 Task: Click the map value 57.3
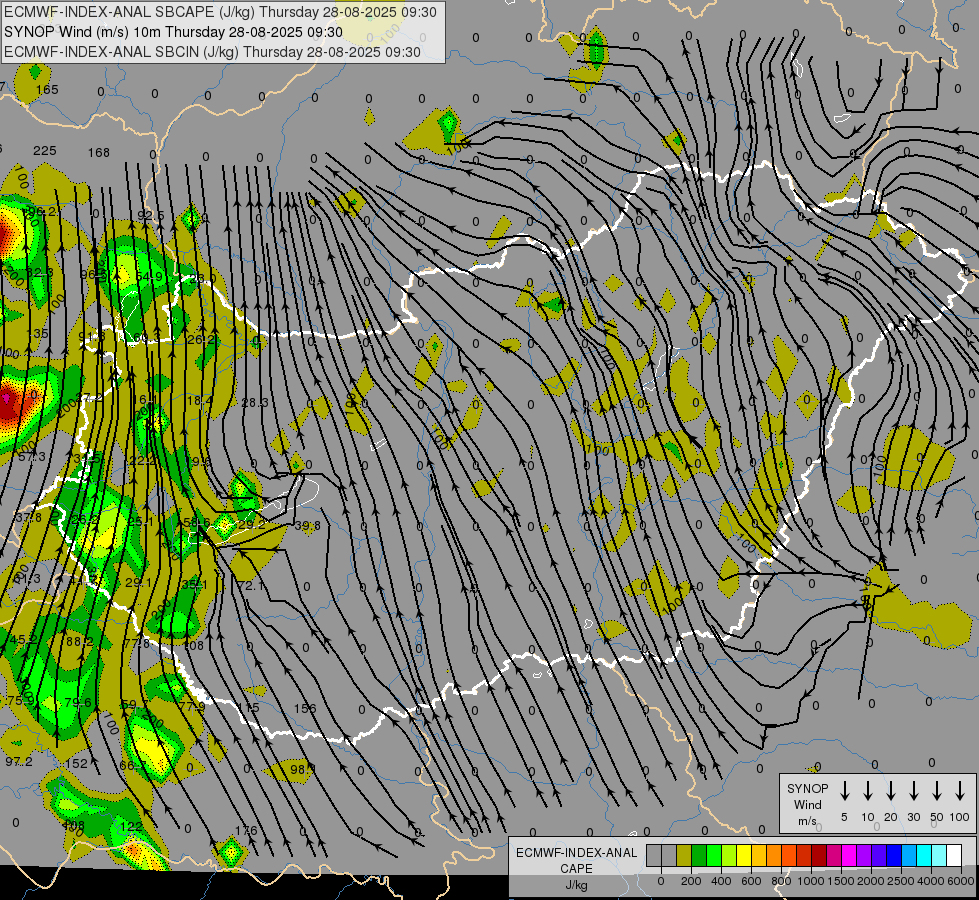coord(32,457)
